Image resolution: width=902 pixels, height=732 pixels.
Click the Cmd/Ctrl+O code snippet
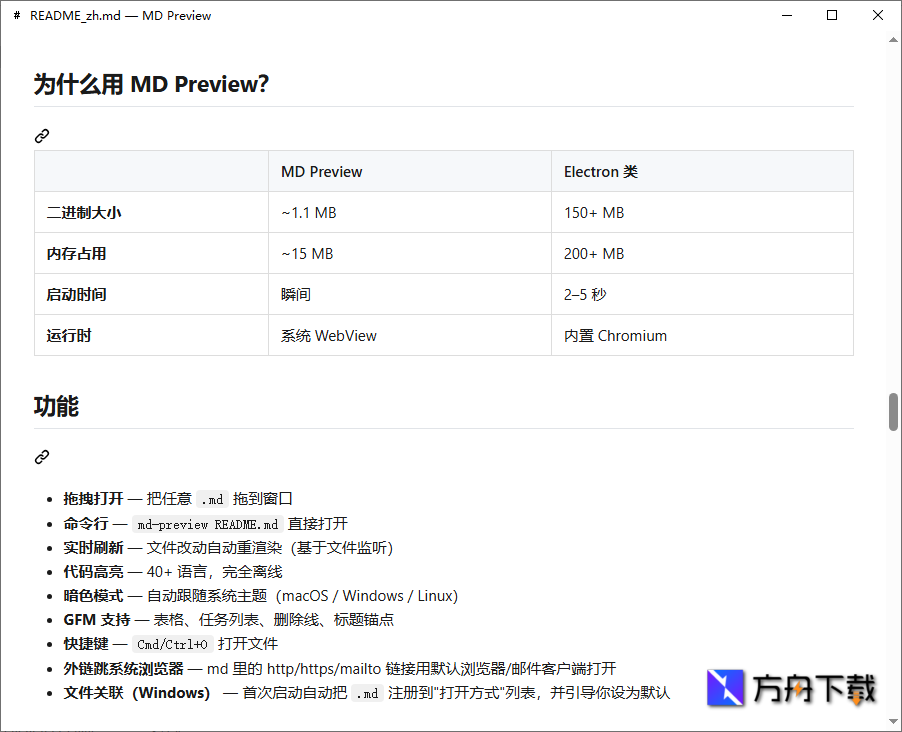click(170, 643)
